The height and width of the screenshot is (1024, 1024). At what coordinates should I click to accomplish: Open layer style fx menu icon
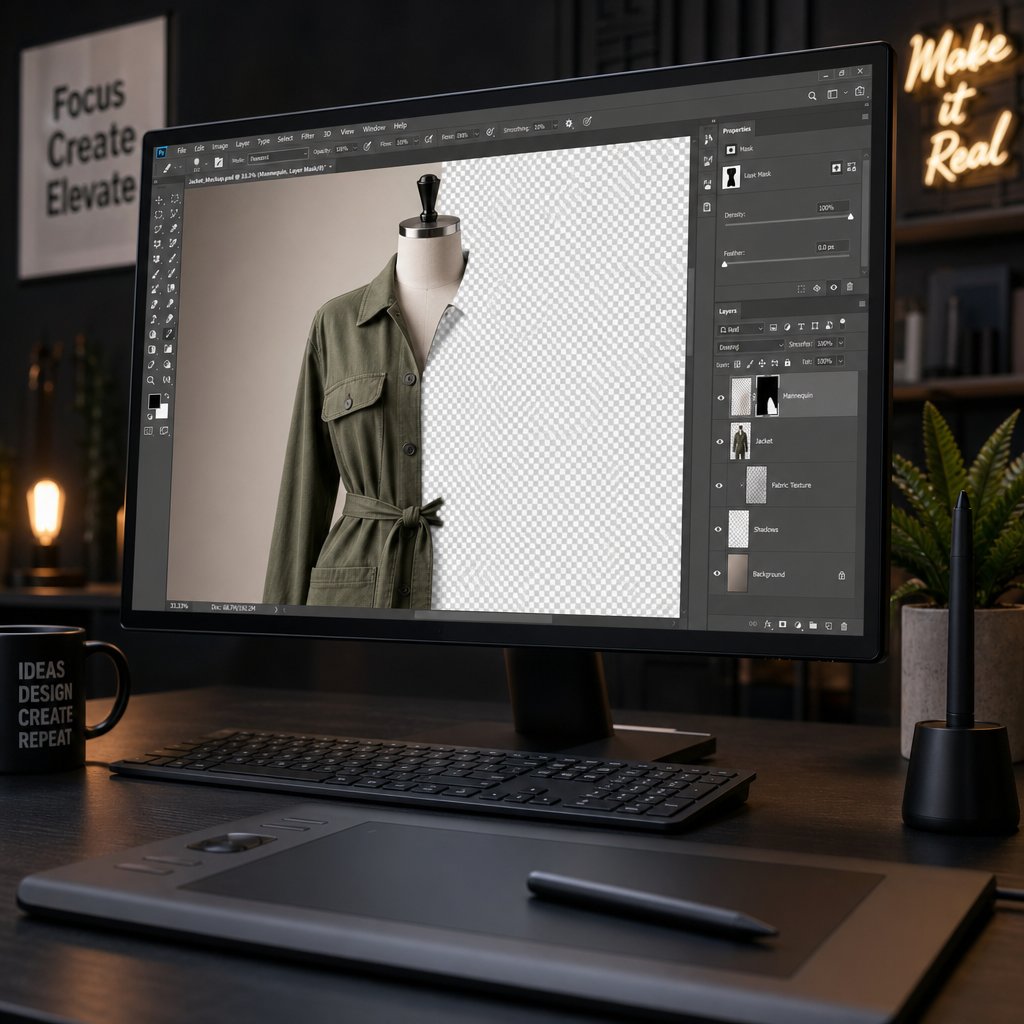768,625
